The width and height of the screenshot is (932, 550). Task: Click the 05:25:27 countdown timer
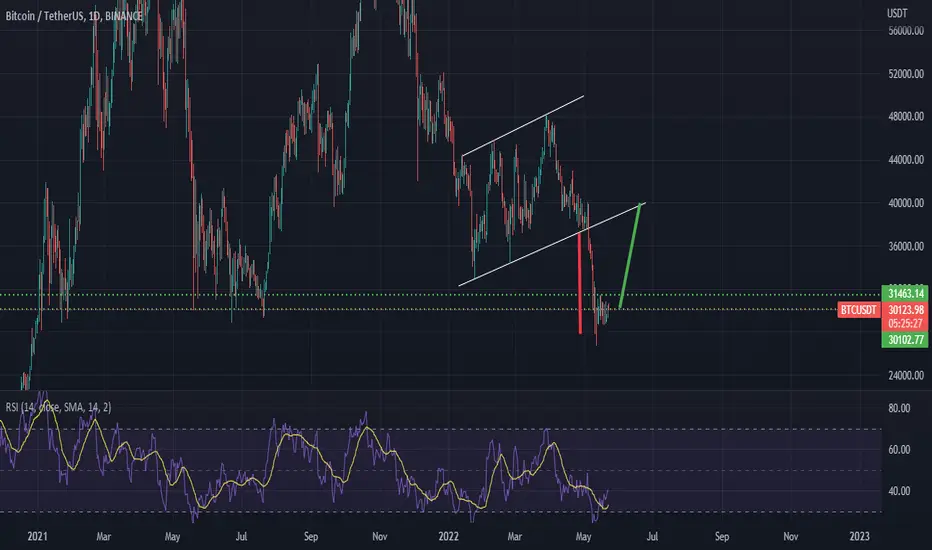(x=905, y=324)
